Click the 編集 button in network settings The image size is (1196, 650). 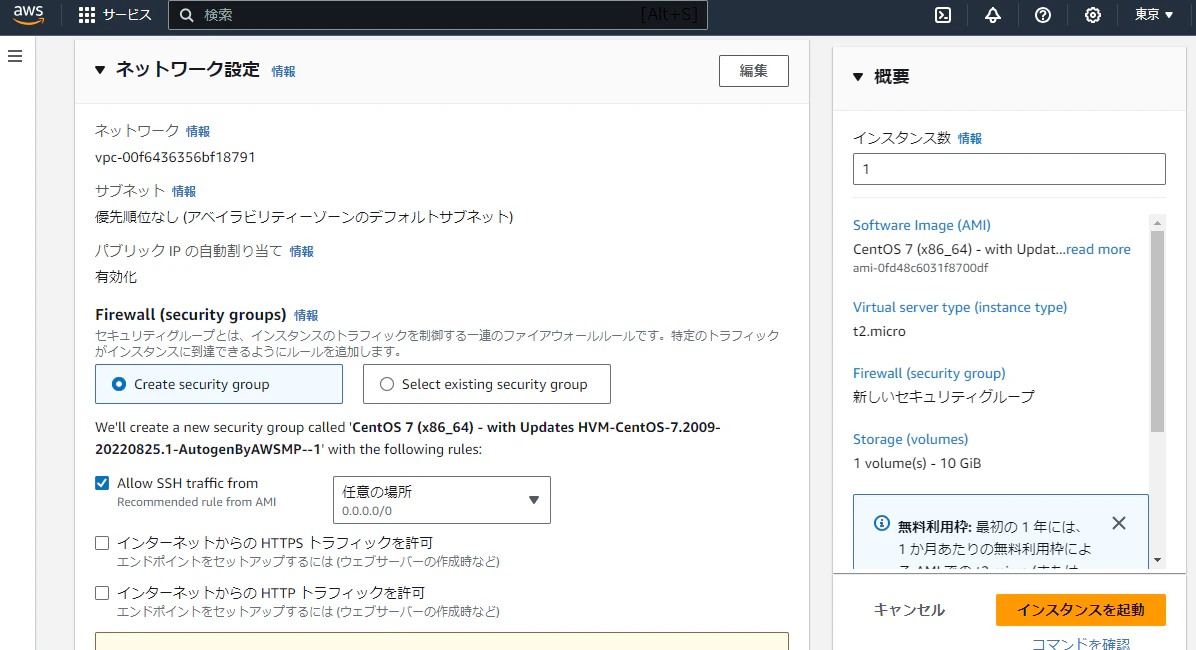click(754, 71)
